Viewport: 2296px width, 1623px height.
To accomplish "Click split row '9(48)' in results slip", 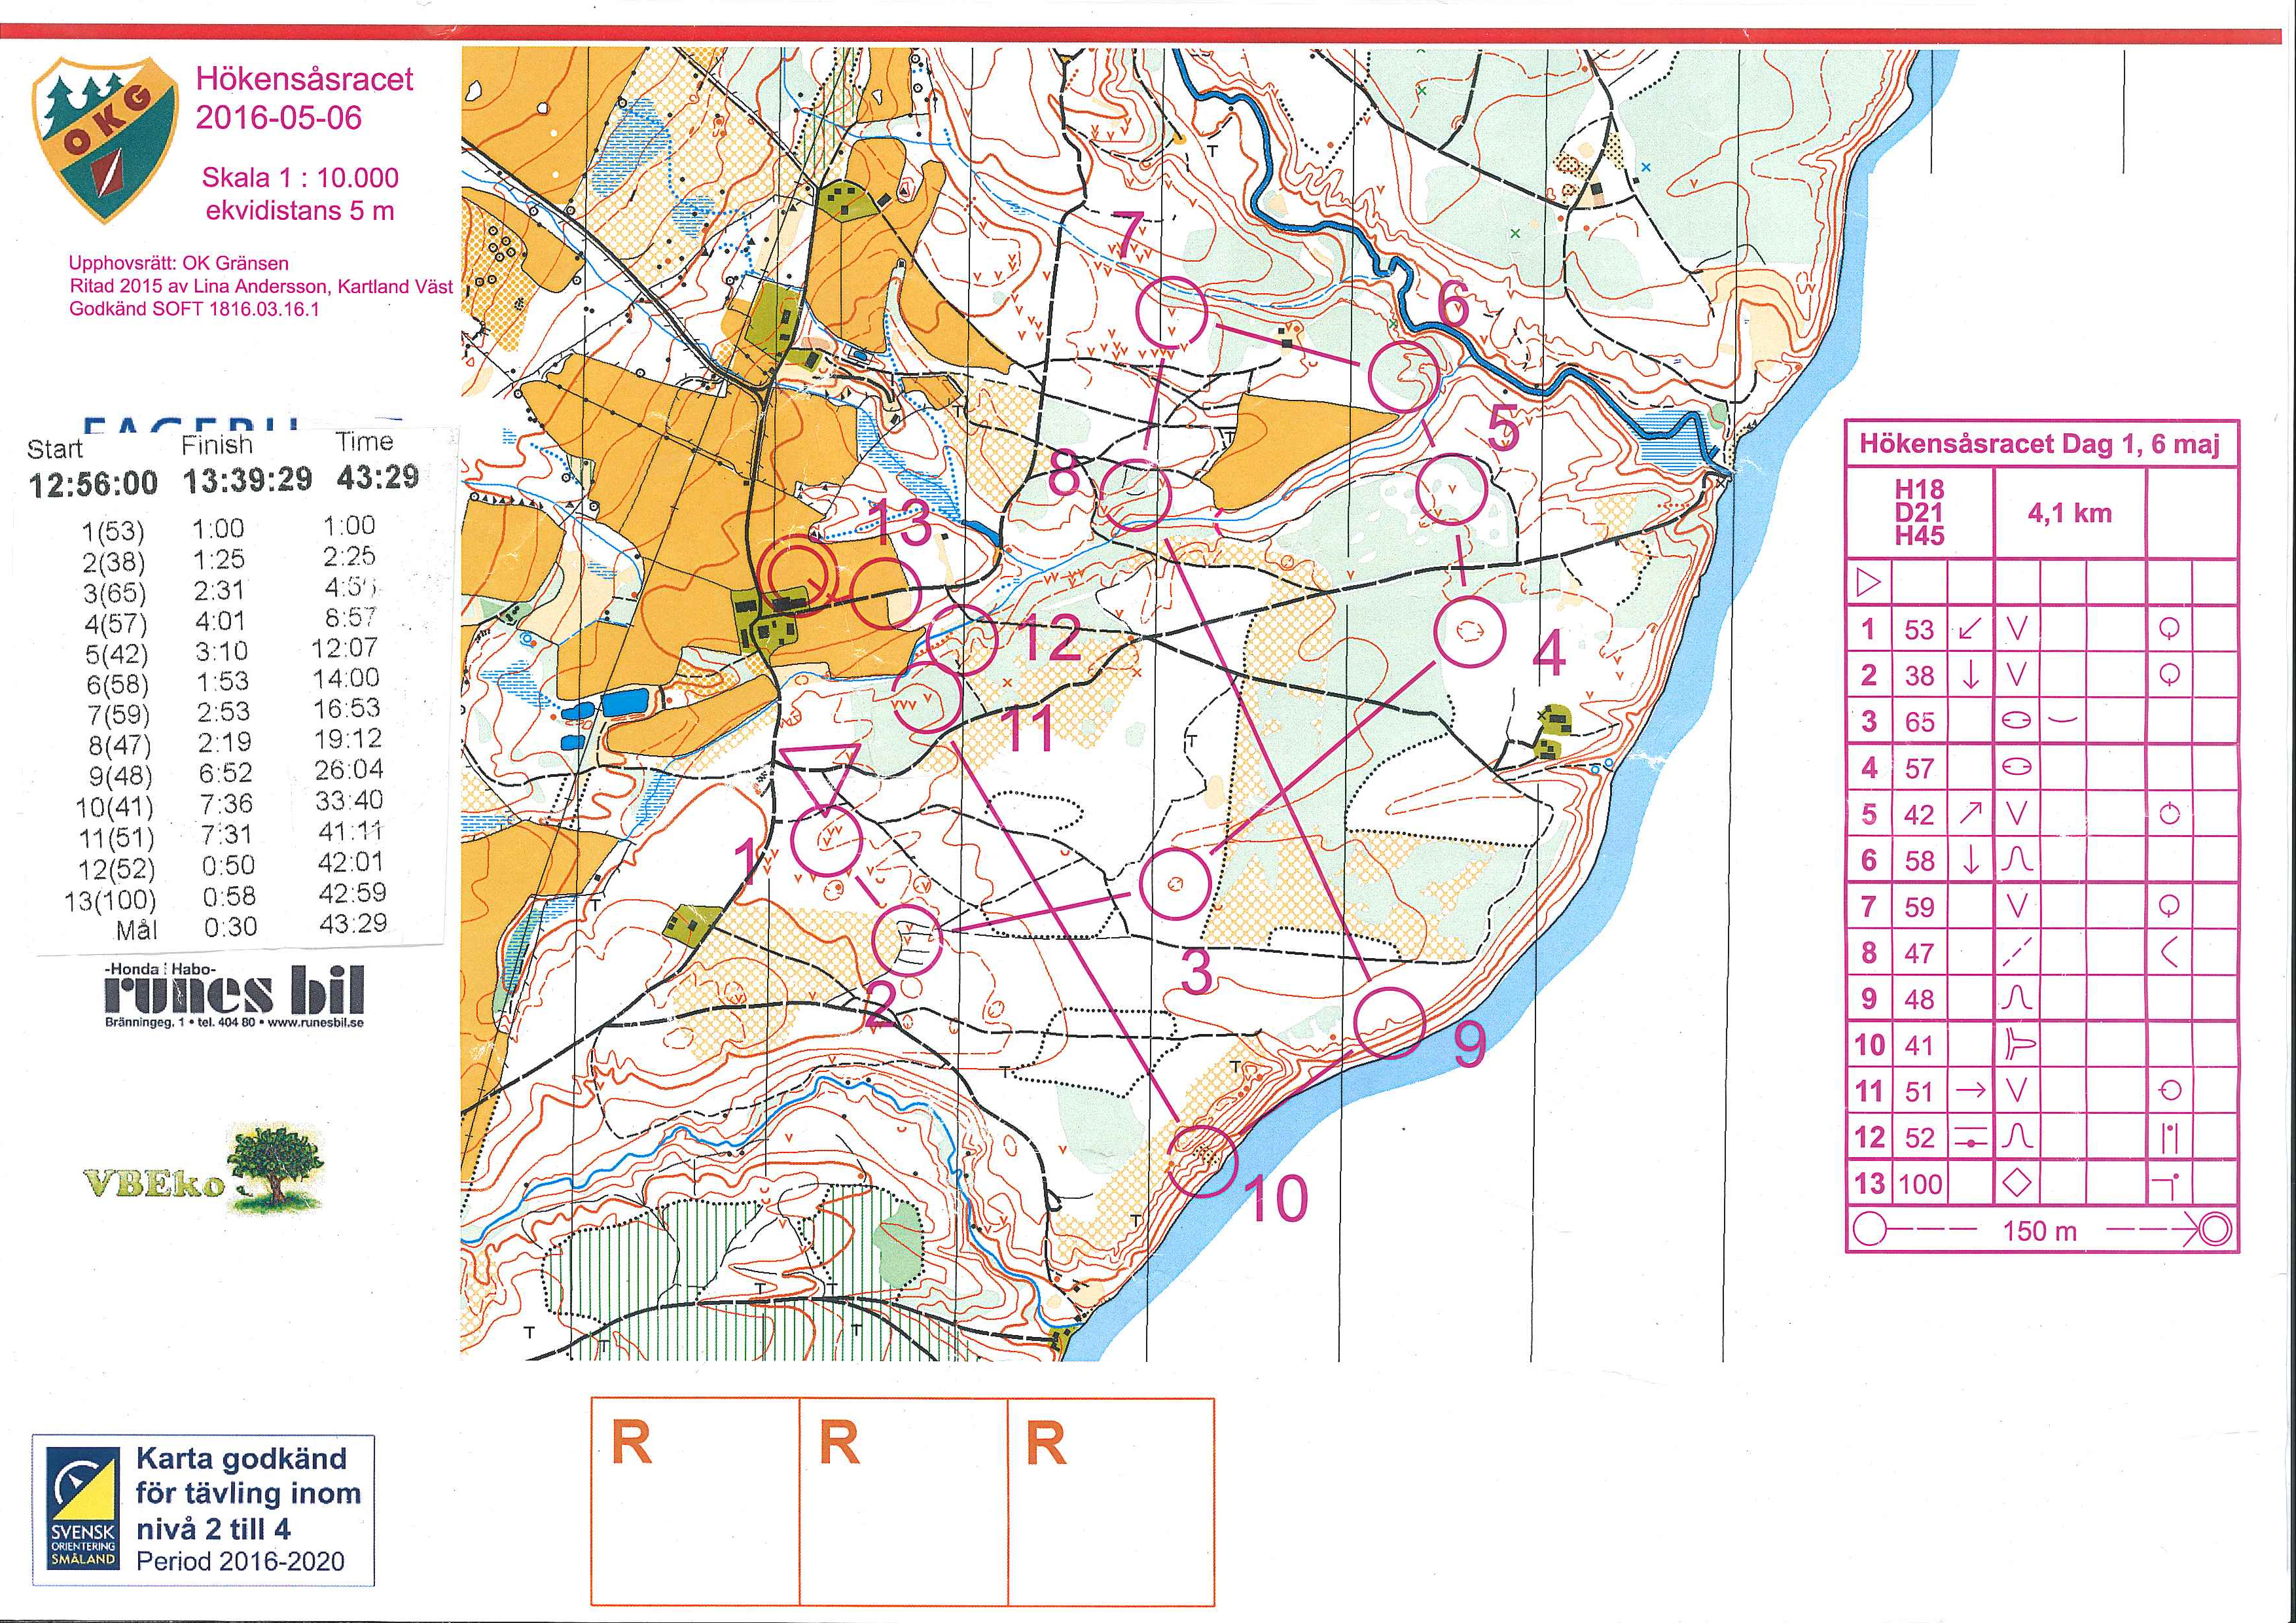I will [x=229, y=774].
